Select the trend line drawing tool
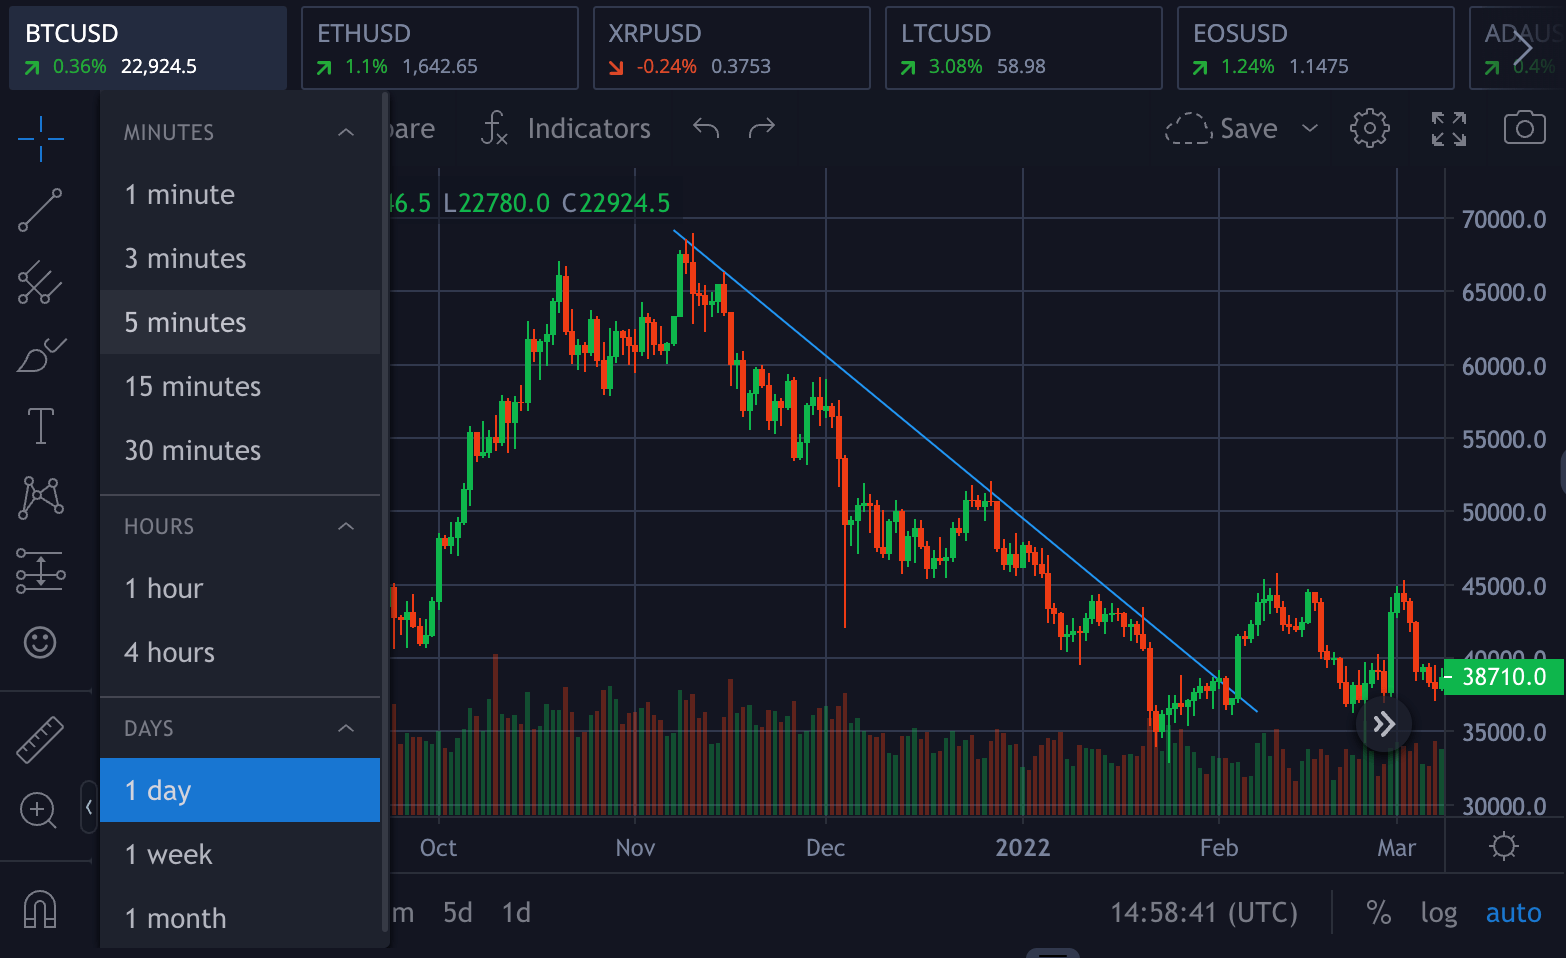1566x958 pixels. pos(40,210)
